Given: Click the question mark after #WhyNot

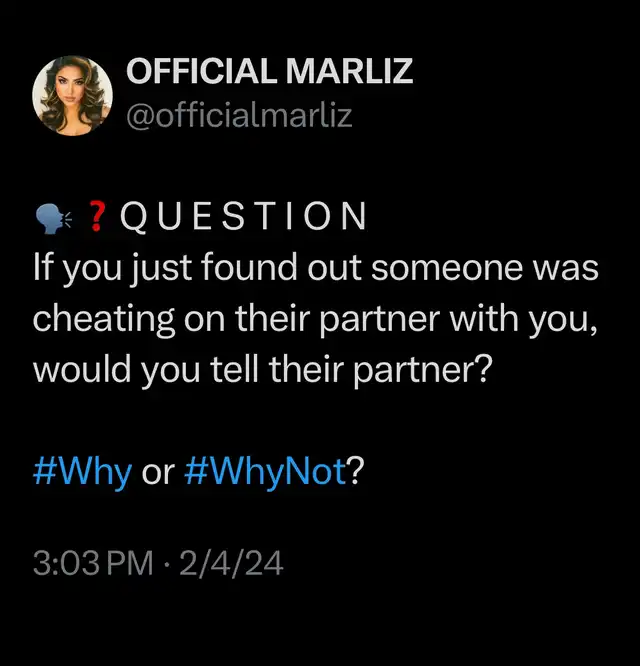Looking at the screenshot, I should pyautogui.click(x=356, y=471).
